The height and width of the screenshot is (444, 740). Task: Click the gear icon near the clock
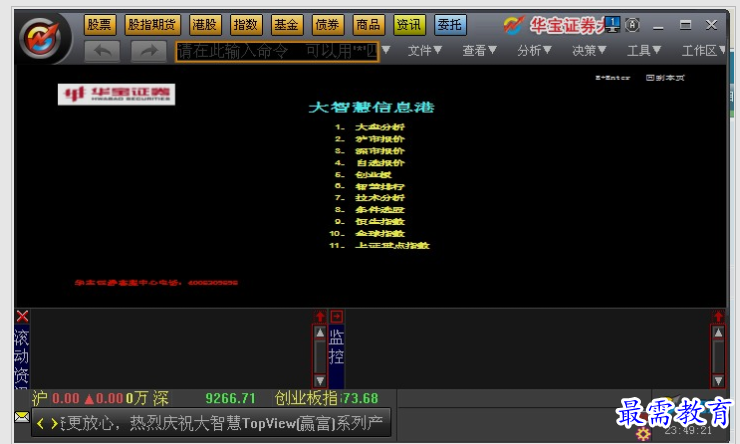[x=642, y=433]
